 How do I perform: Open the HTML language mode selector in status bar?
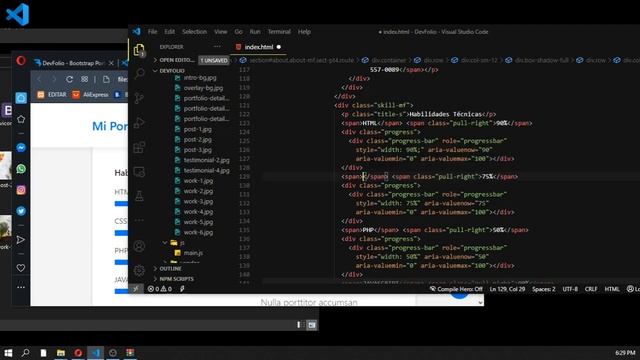[612, 289]
